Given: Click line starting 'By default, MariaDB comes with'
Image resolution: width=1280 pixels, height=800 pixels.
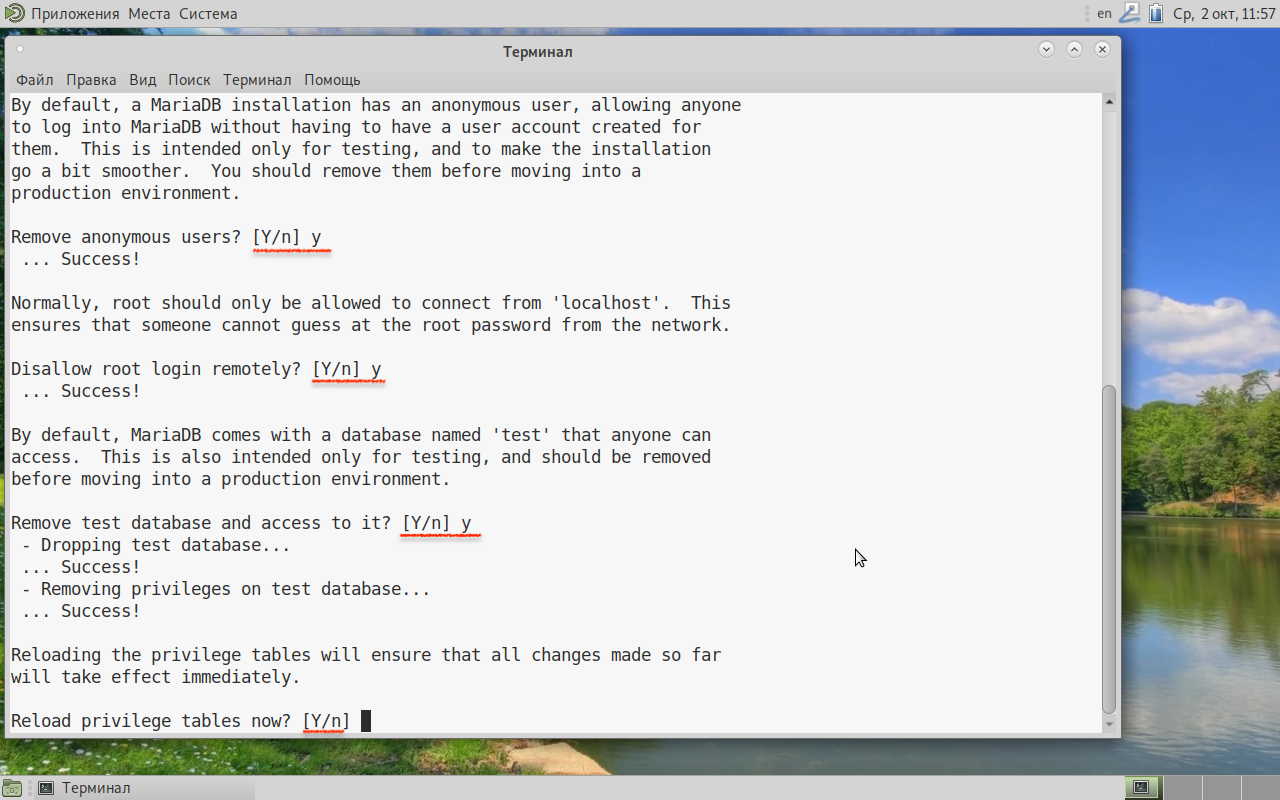Looking at the screenshot, I should coord(361,435).
